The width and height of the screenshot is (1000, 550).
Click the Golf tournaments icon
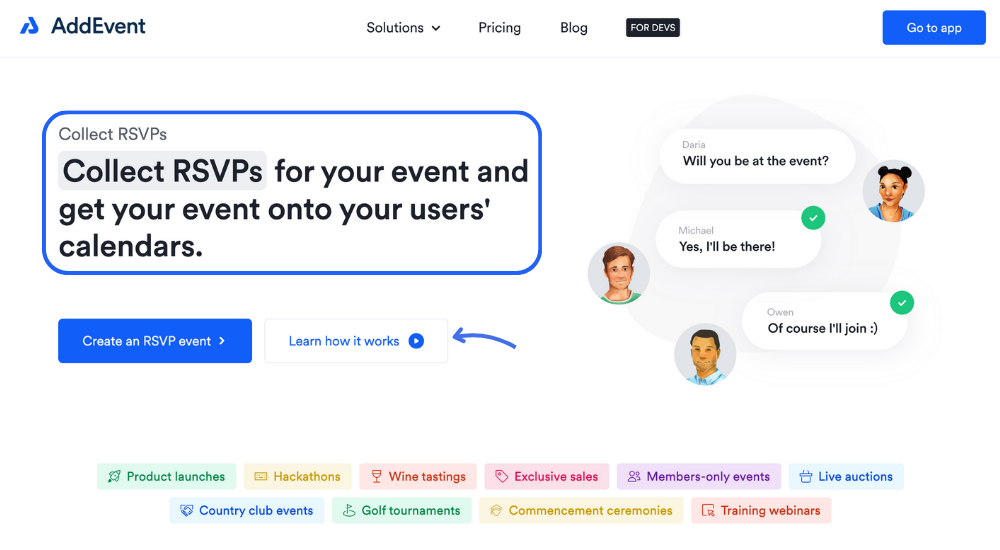click(349, 511)
